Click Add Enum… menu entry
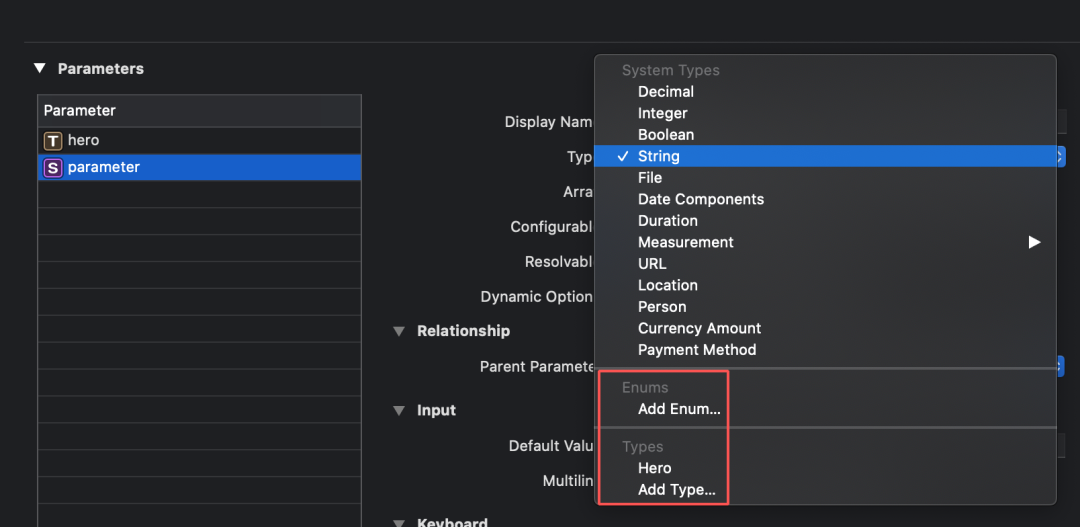 click(679, 409)
